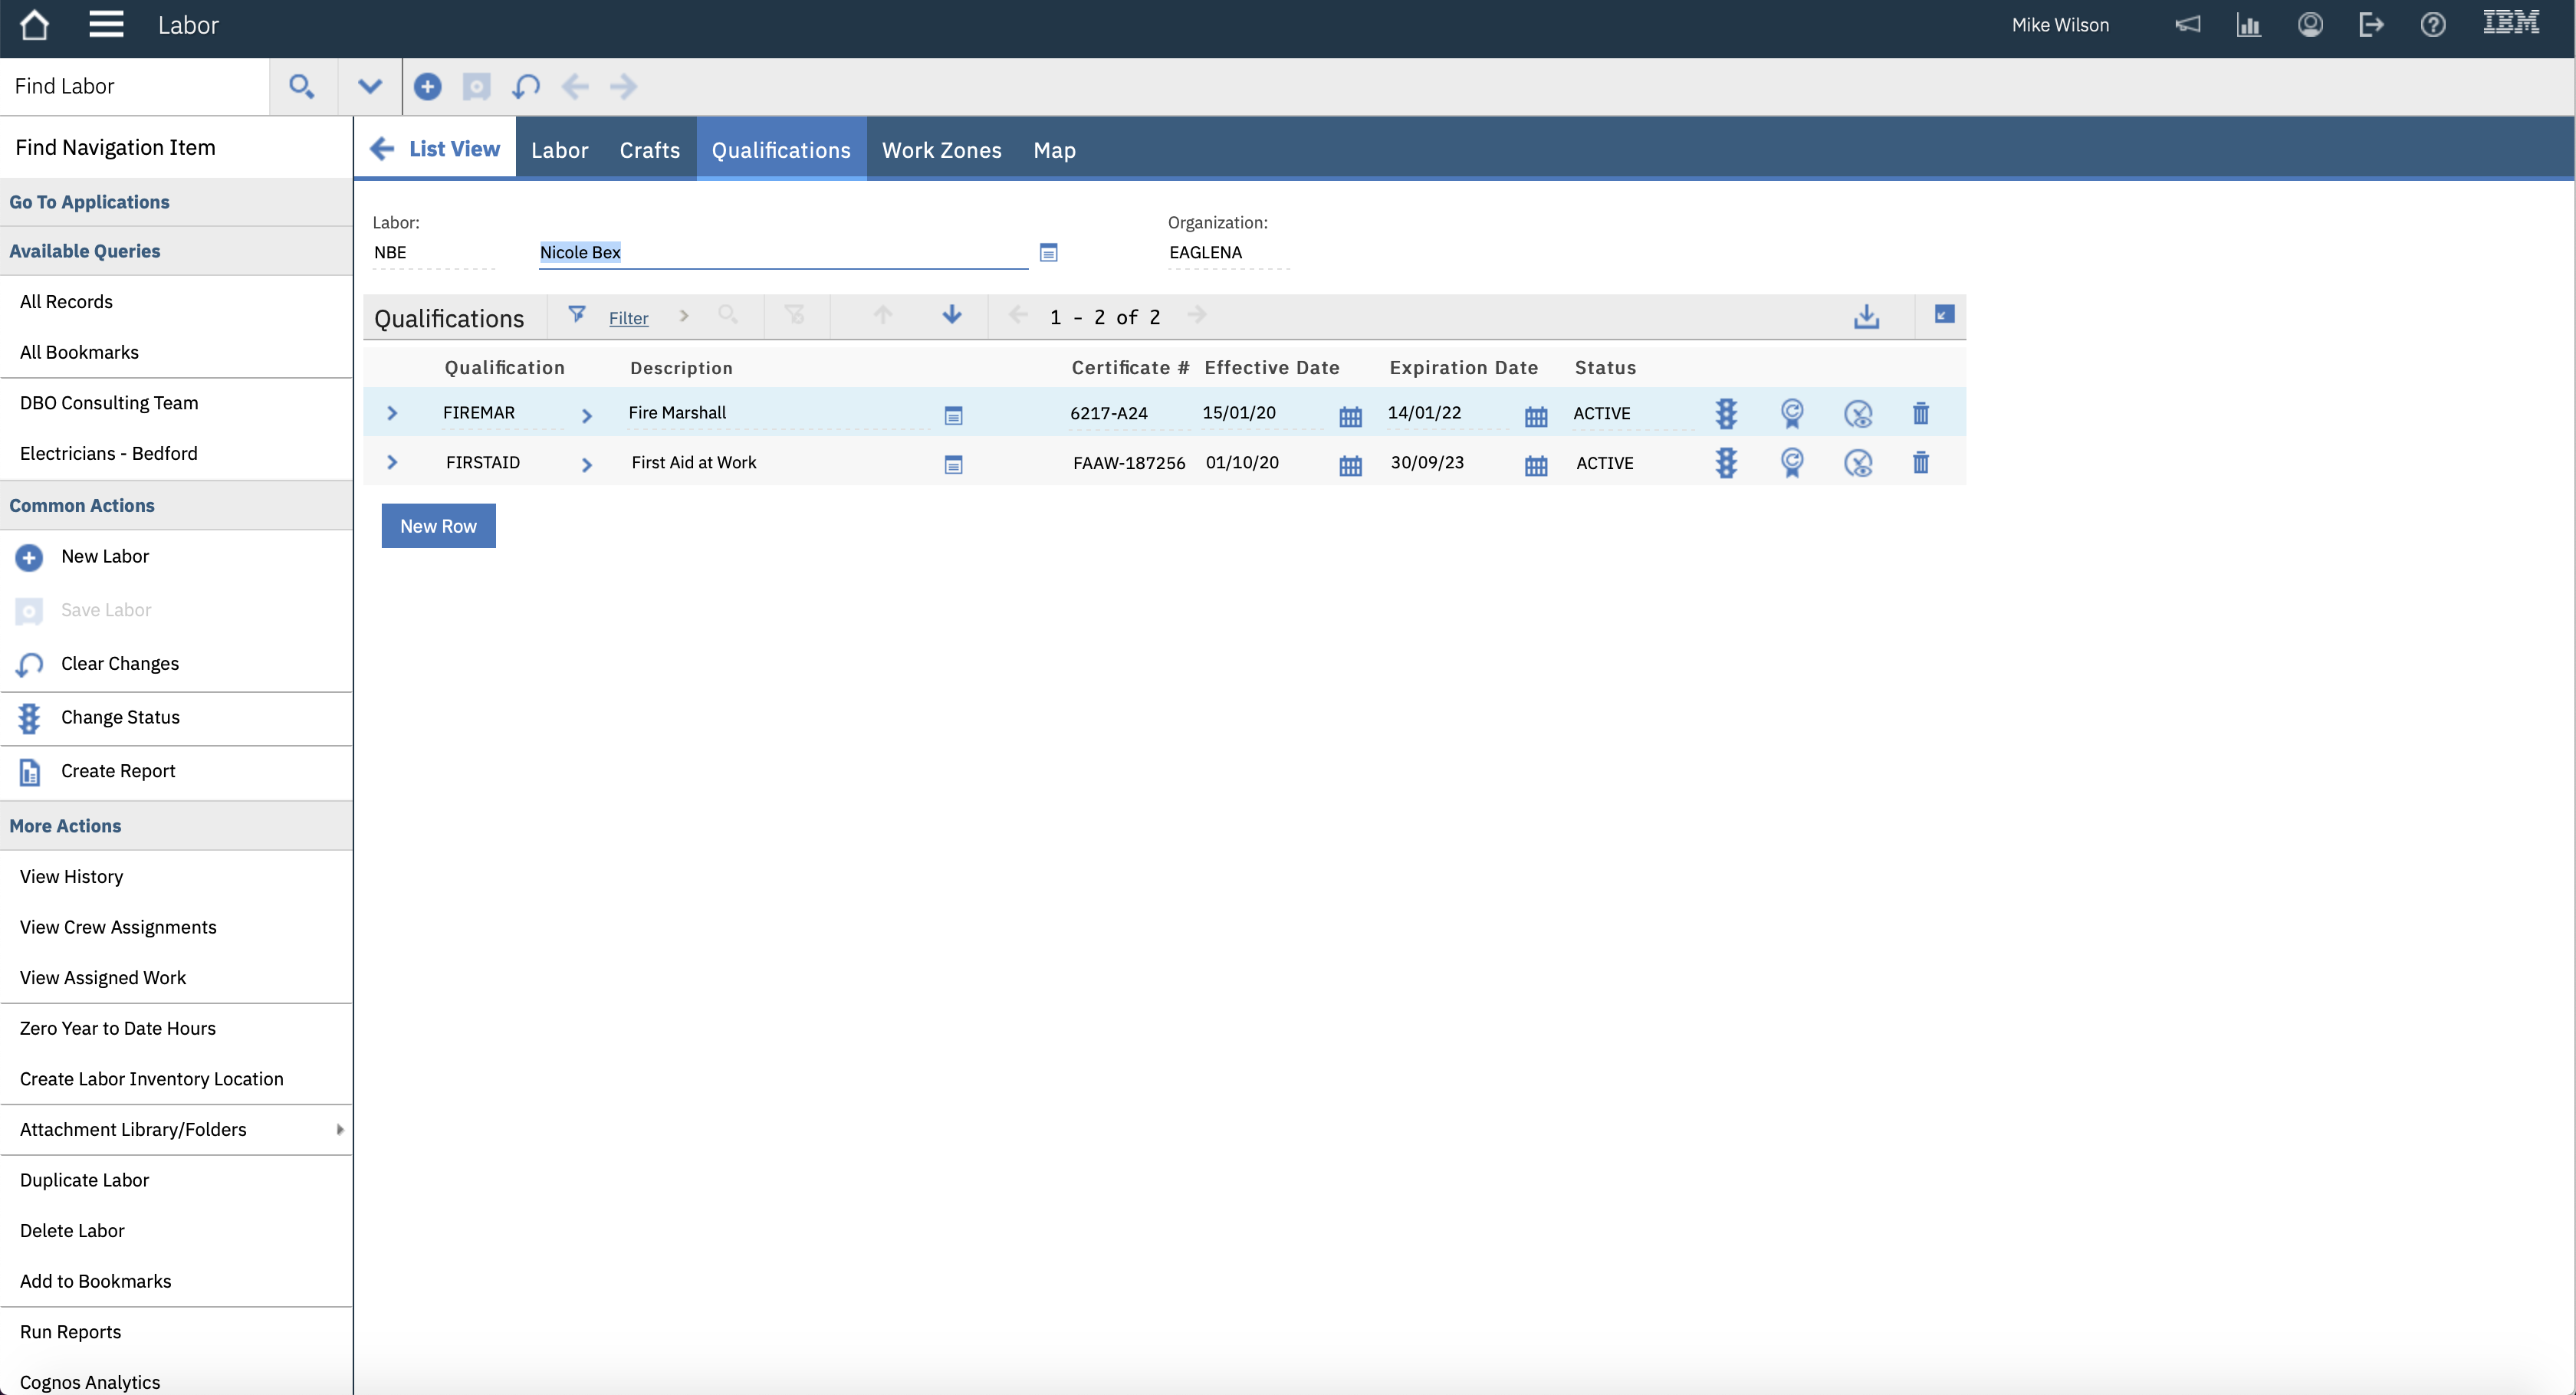Screen dimensions: 2576x1395
Task: Open the bulletin board megaphone icon
Action: pos(2187,25)
